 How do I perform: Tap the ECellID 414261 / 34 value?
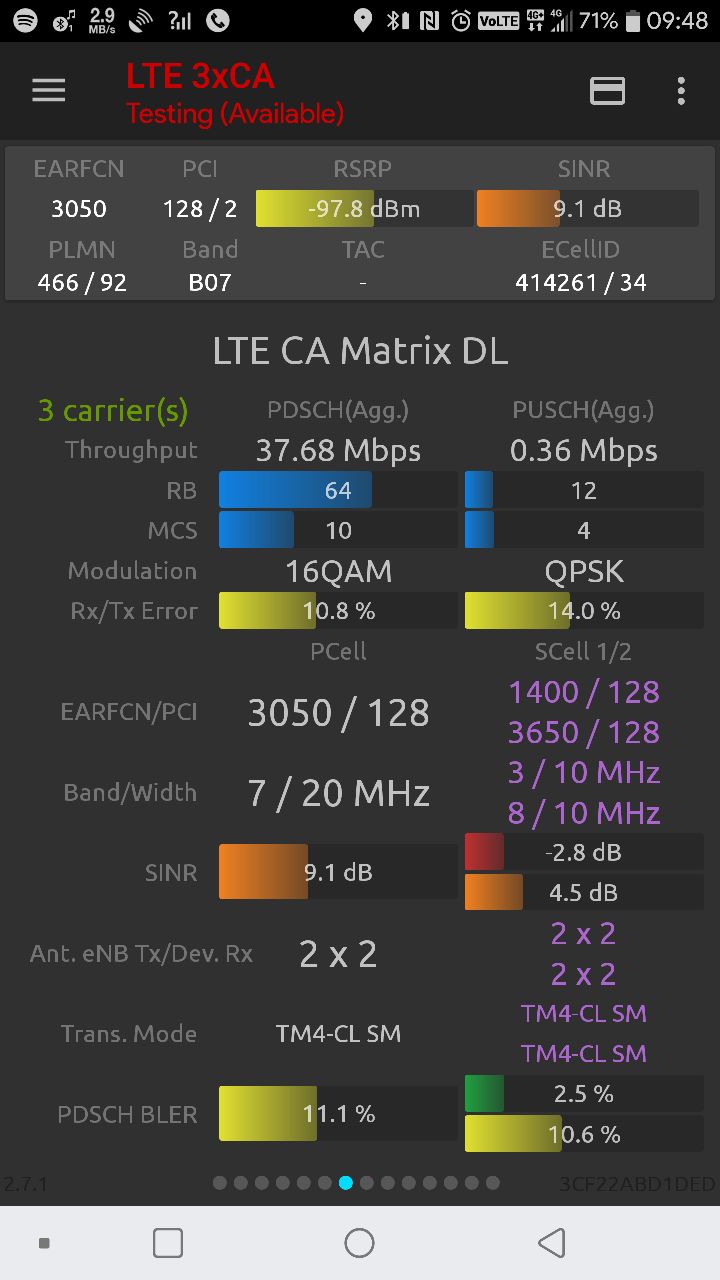pos(581,283)
